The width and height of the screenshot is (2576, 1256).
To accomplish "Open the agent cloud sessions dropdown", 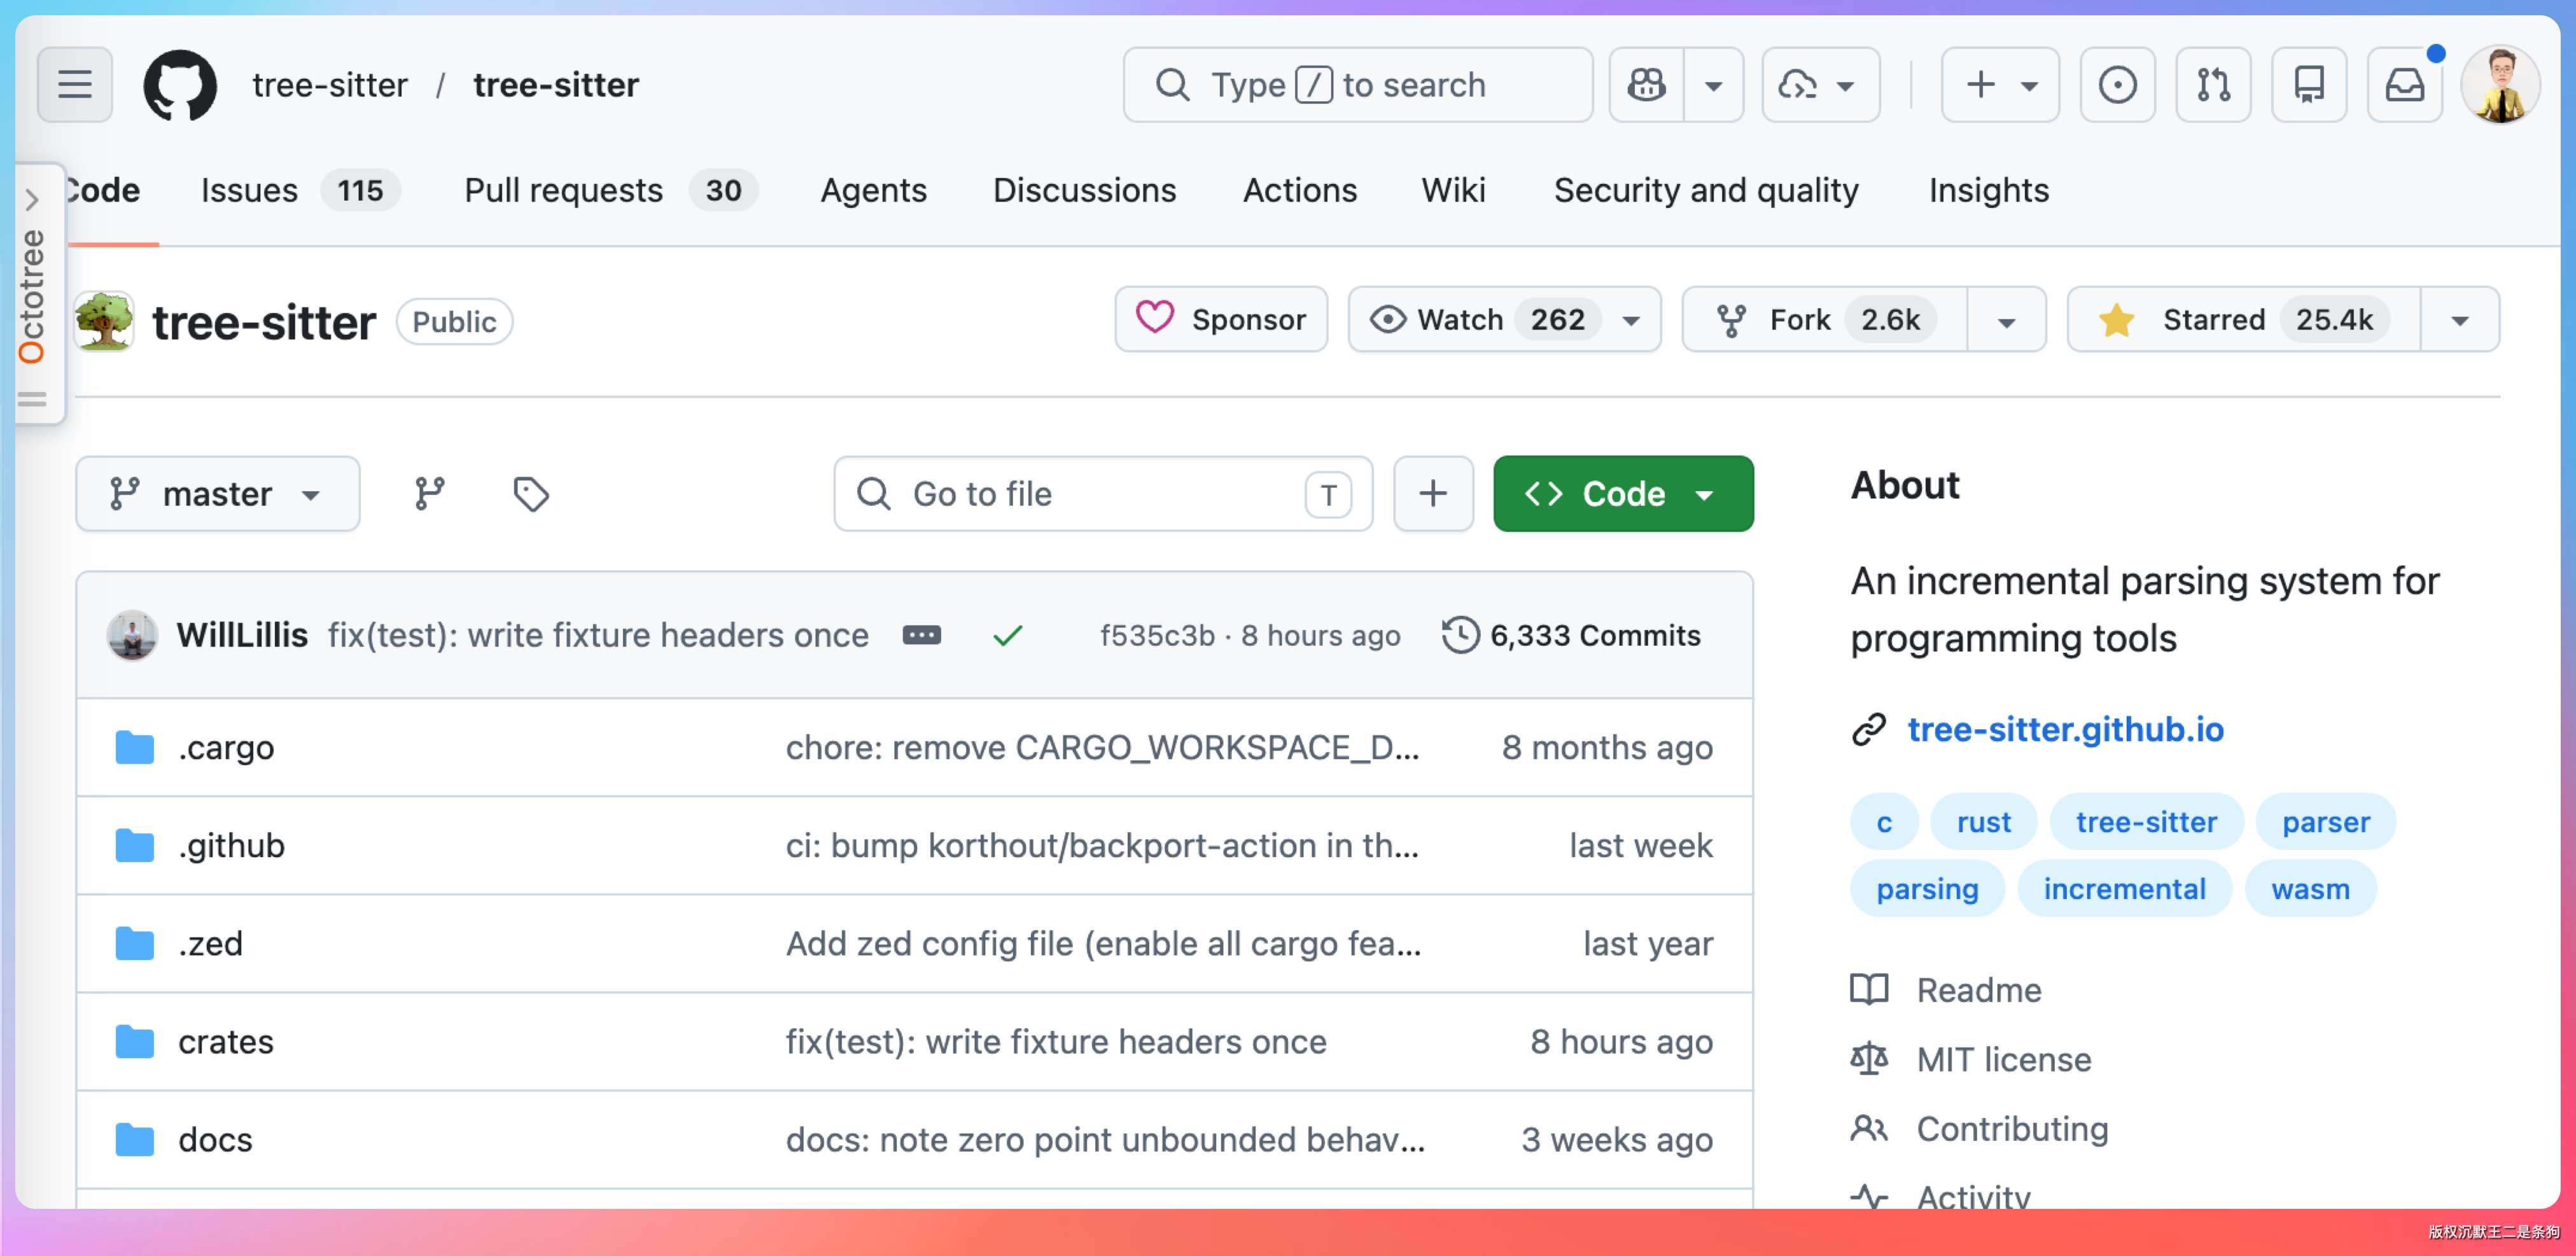I will tap(1820, 85).
